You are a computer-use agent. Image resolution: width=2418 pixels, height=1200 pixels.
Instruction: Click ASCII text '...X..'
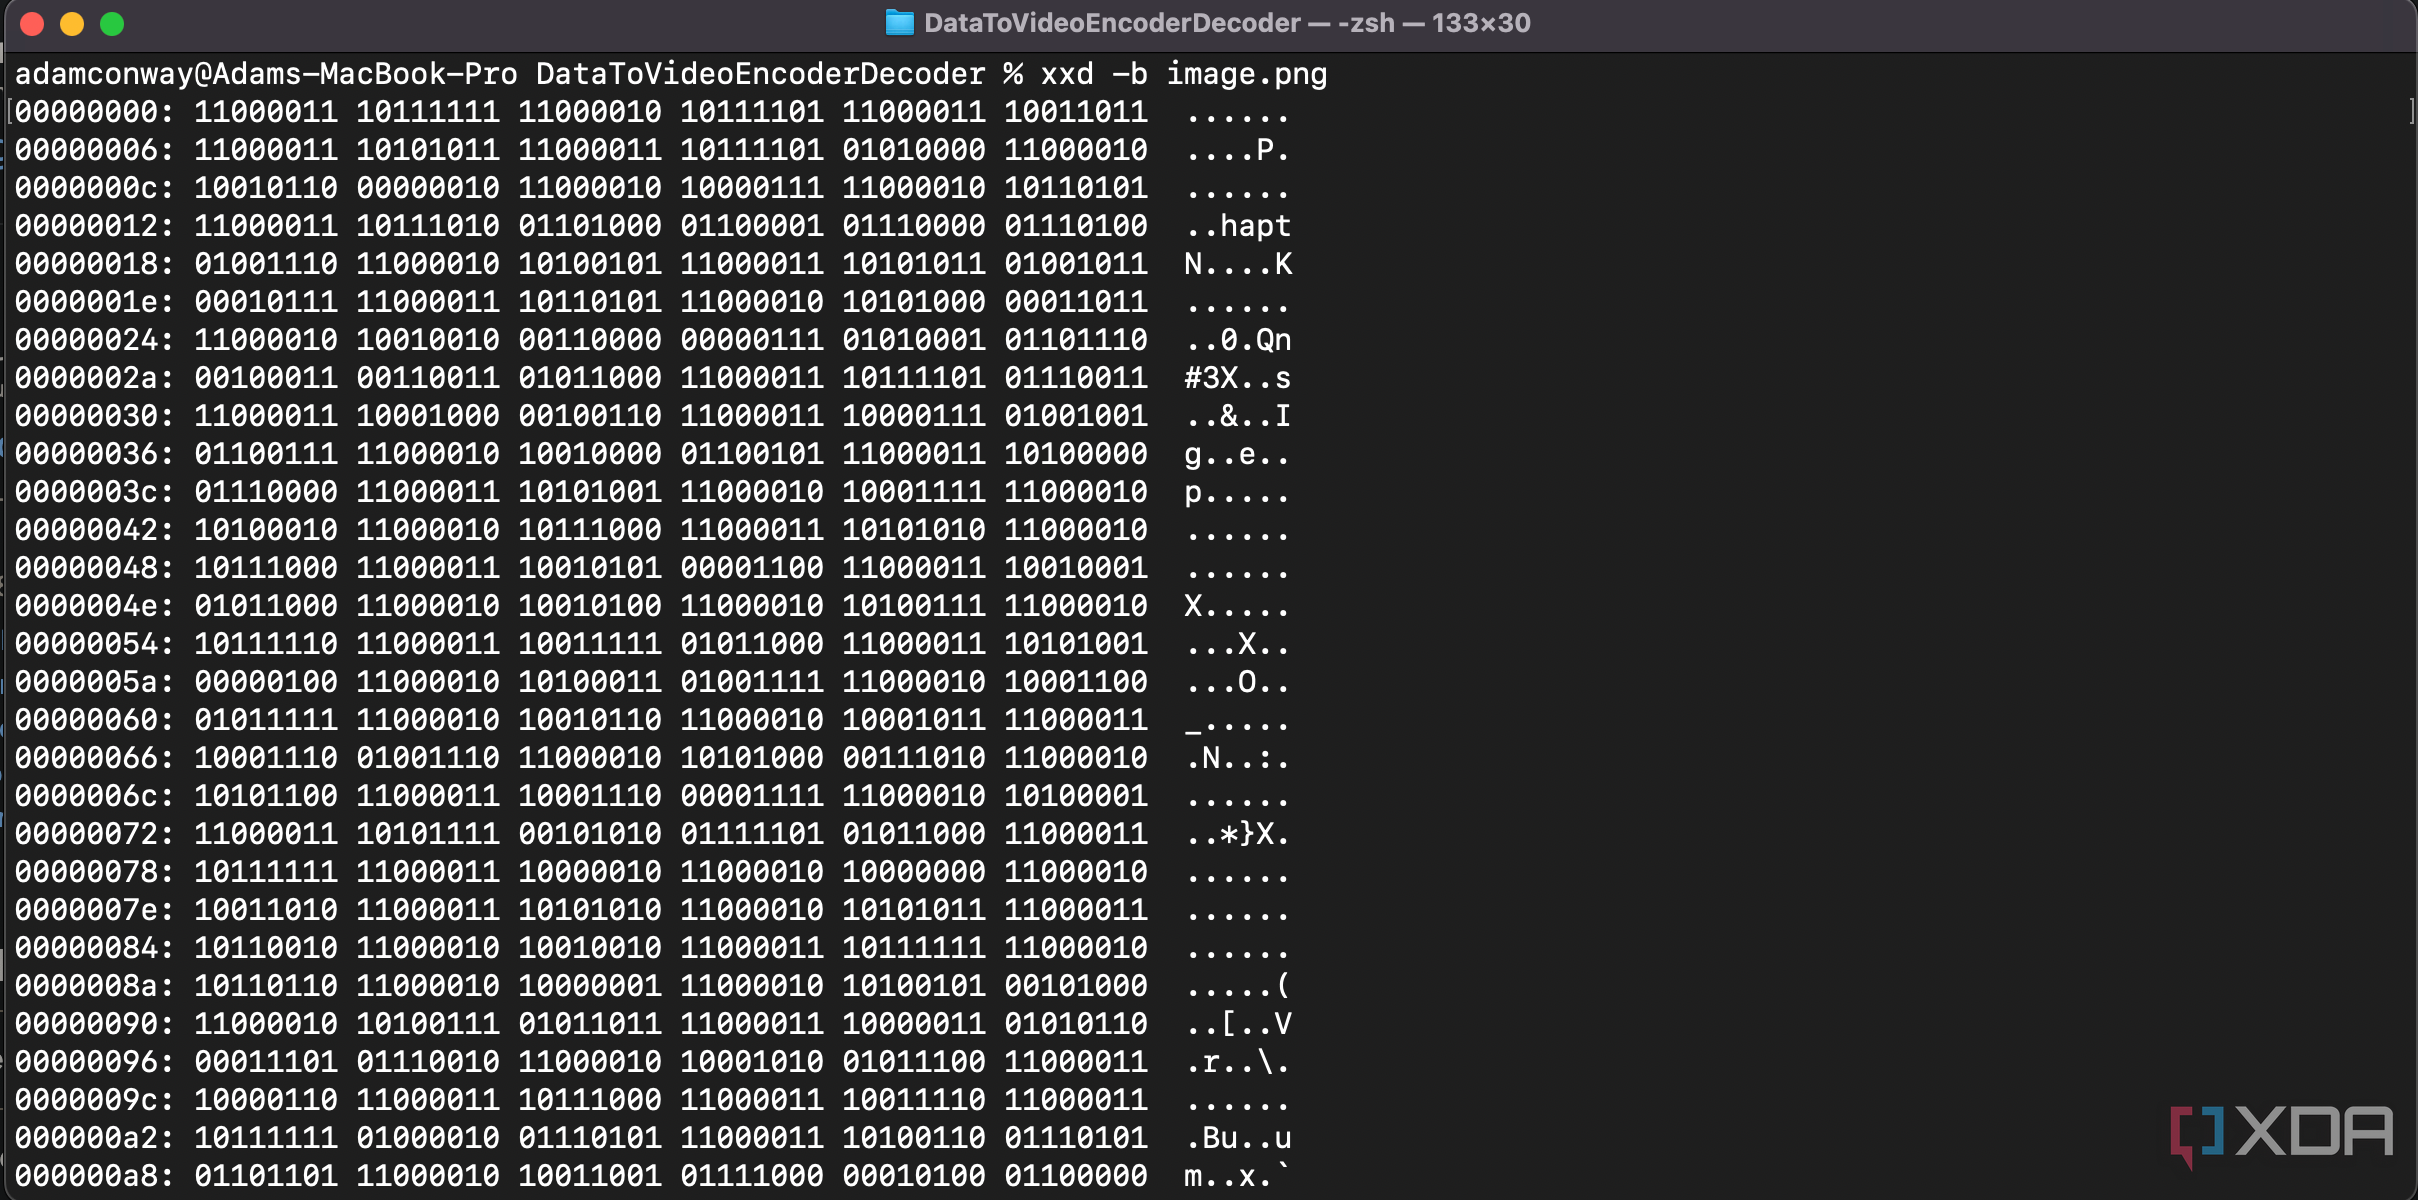1238,644
